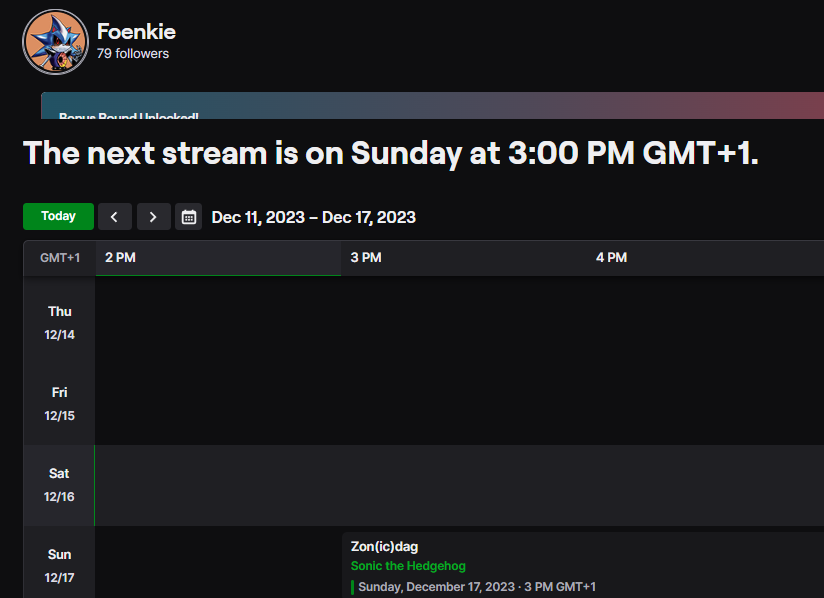This screenshot has width=824, height=598.
Task: Click the 3 PM column header
Action: click(x=366, y=258)
